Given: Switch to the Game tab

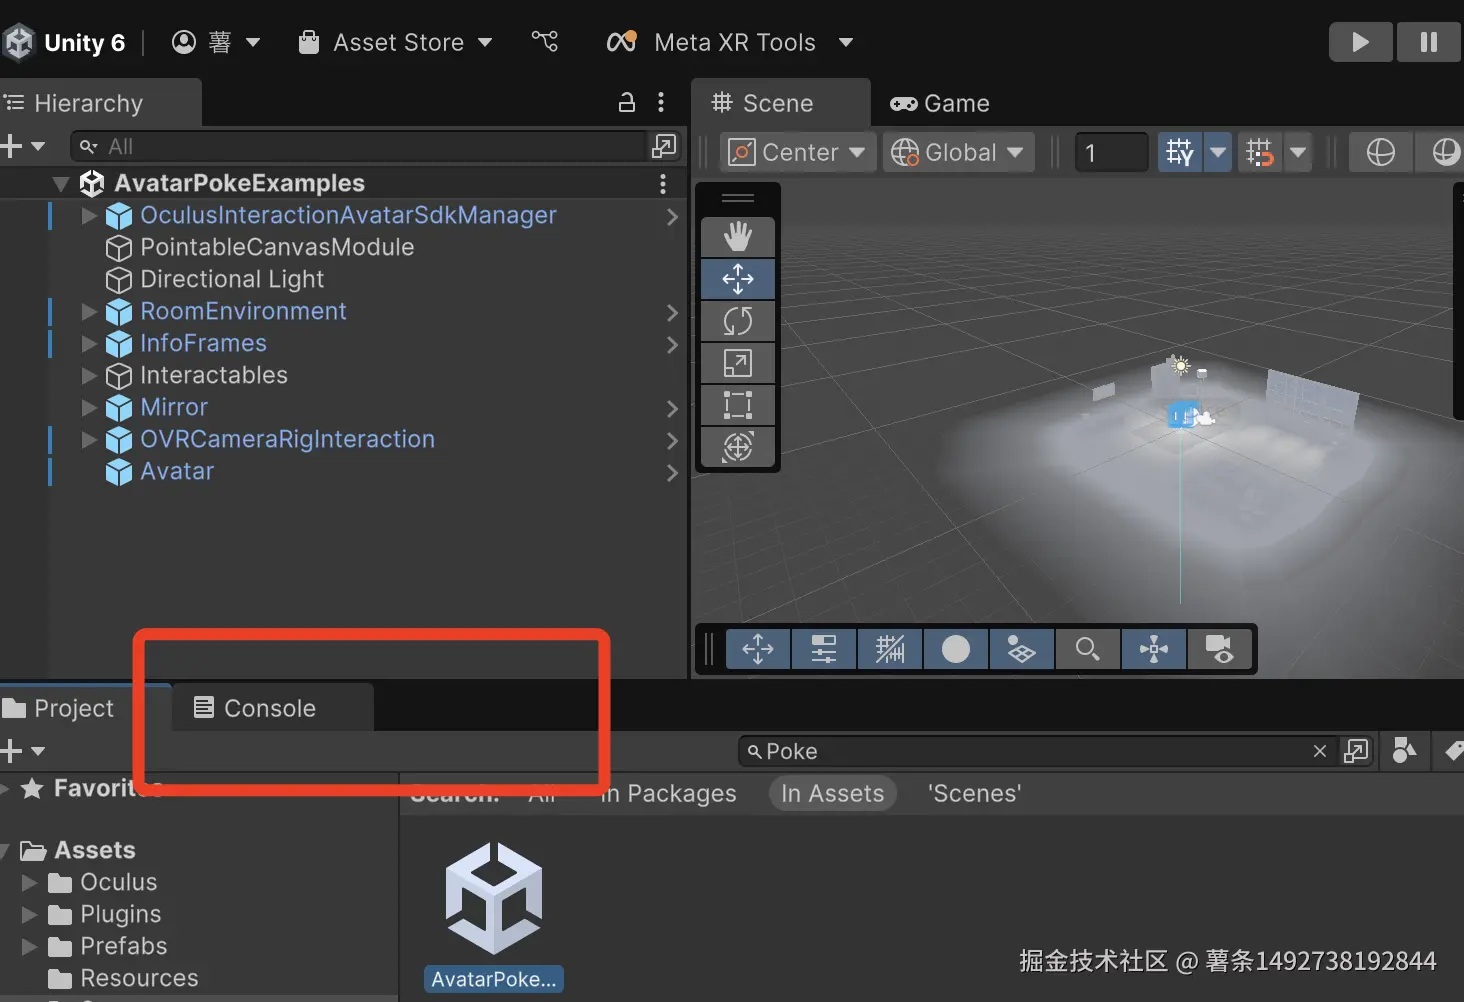Looking at the screenshot, I should coord(940,103).
